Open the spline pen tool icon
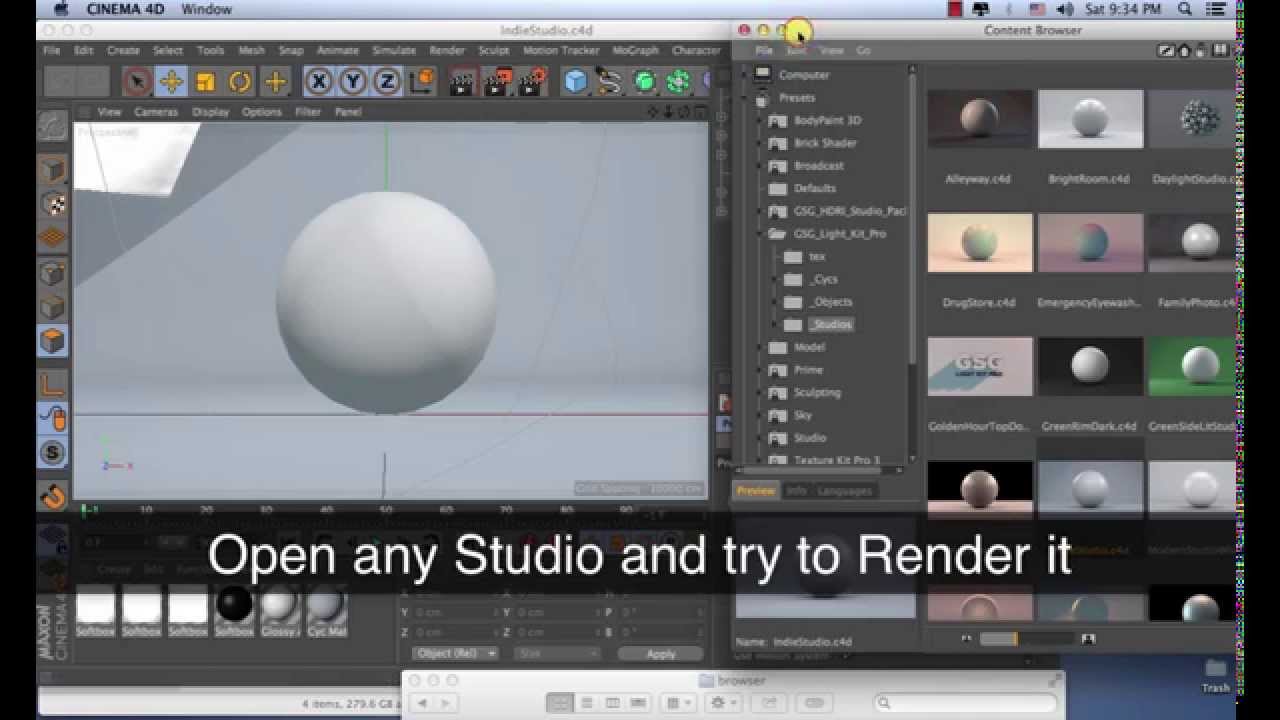 pyautogui.click(x=611, y=81)
